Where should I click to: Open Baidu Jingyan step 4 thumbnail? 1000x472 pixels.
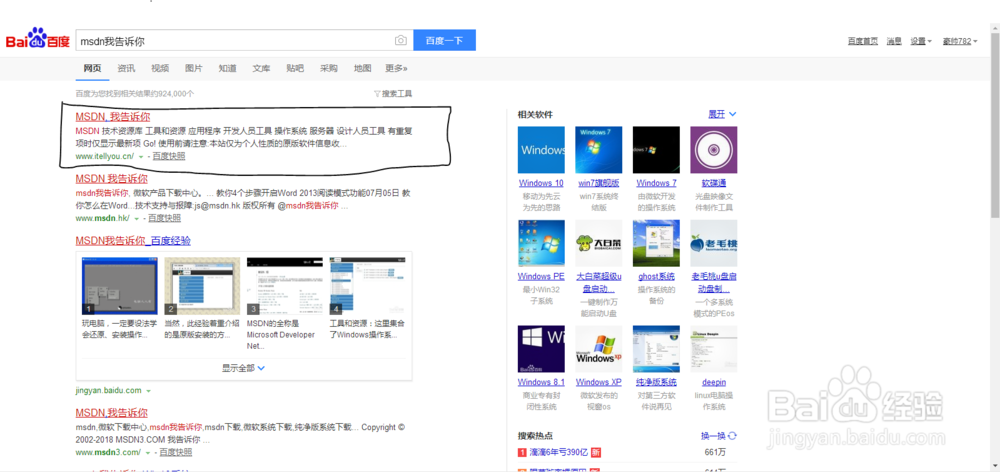point(367,286)
